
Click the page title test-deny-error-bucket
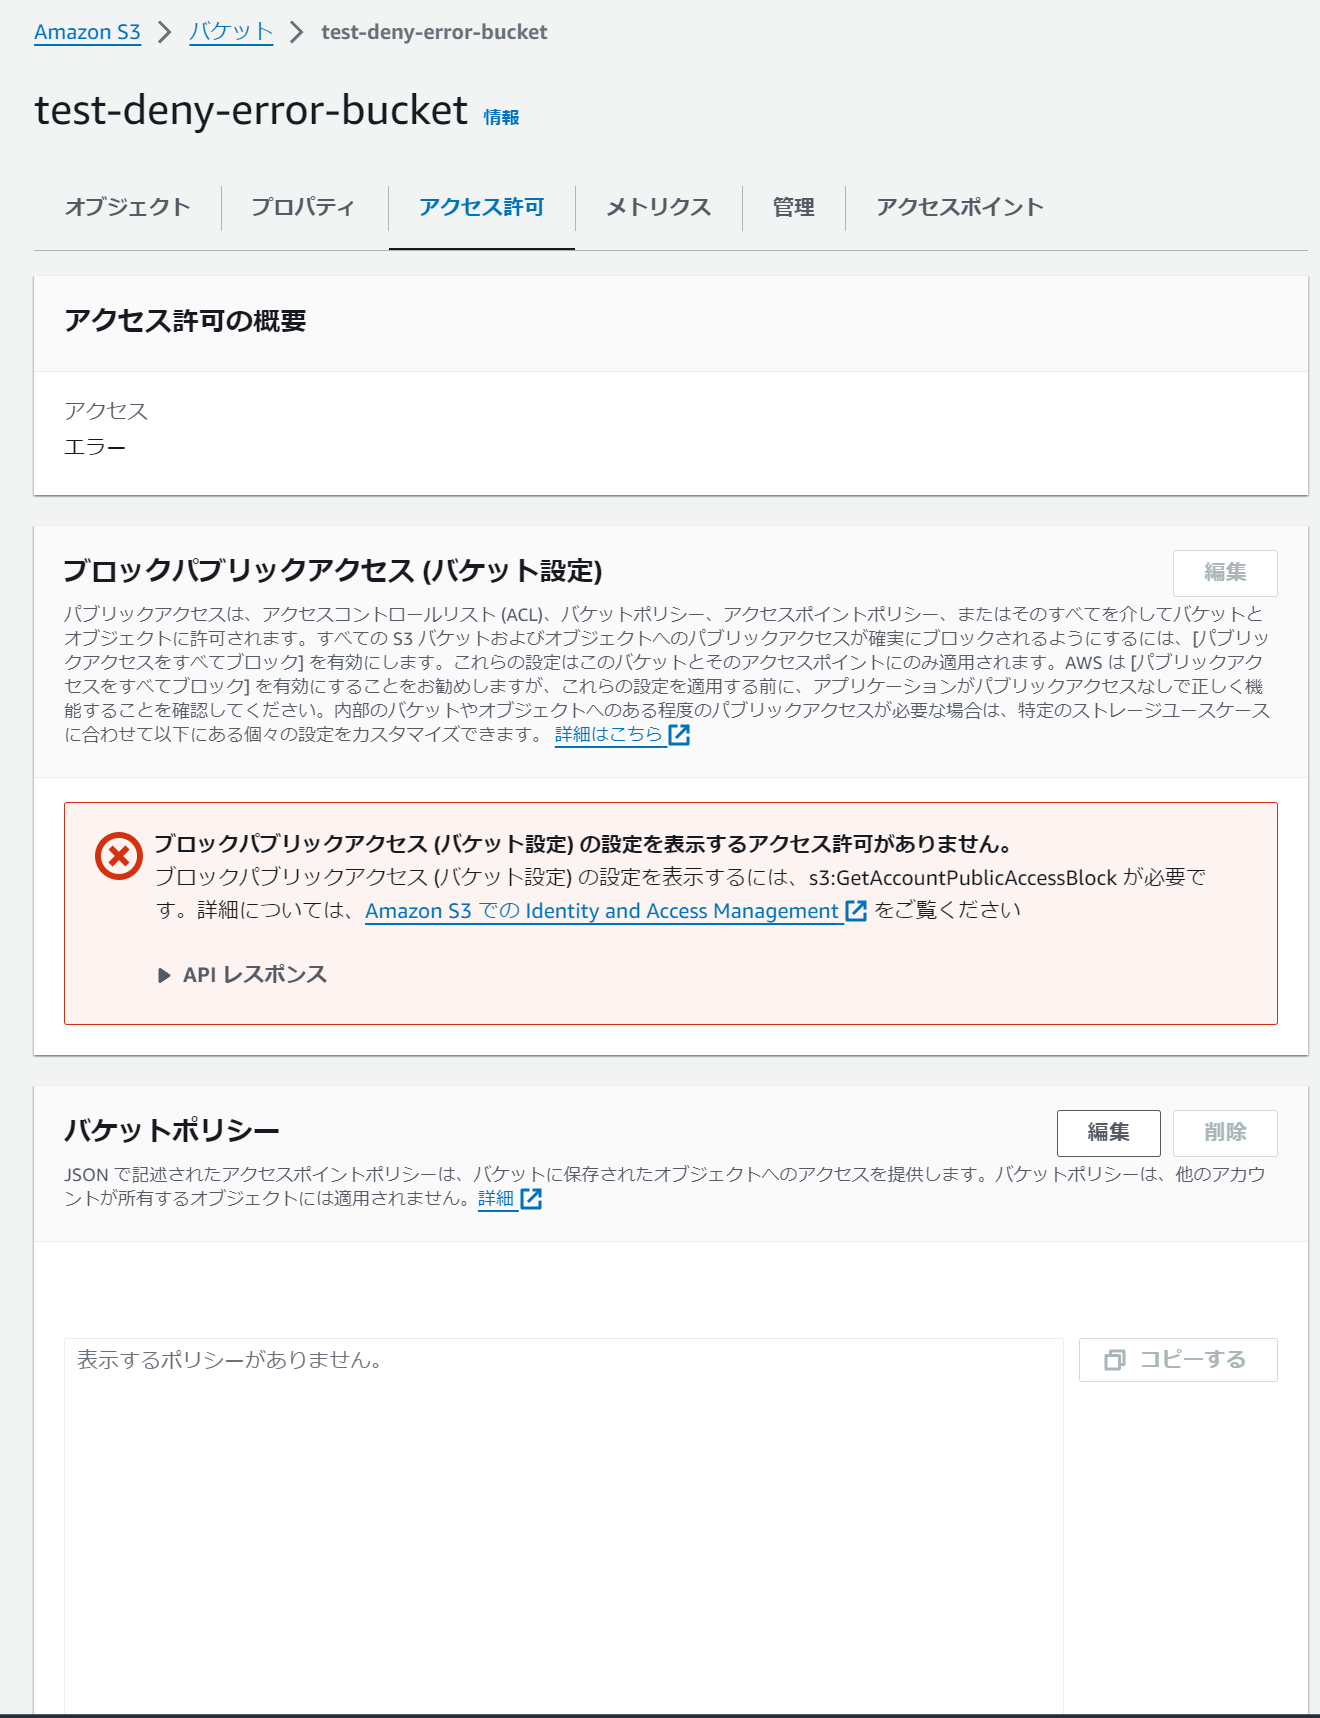click(x=251, y=110)
